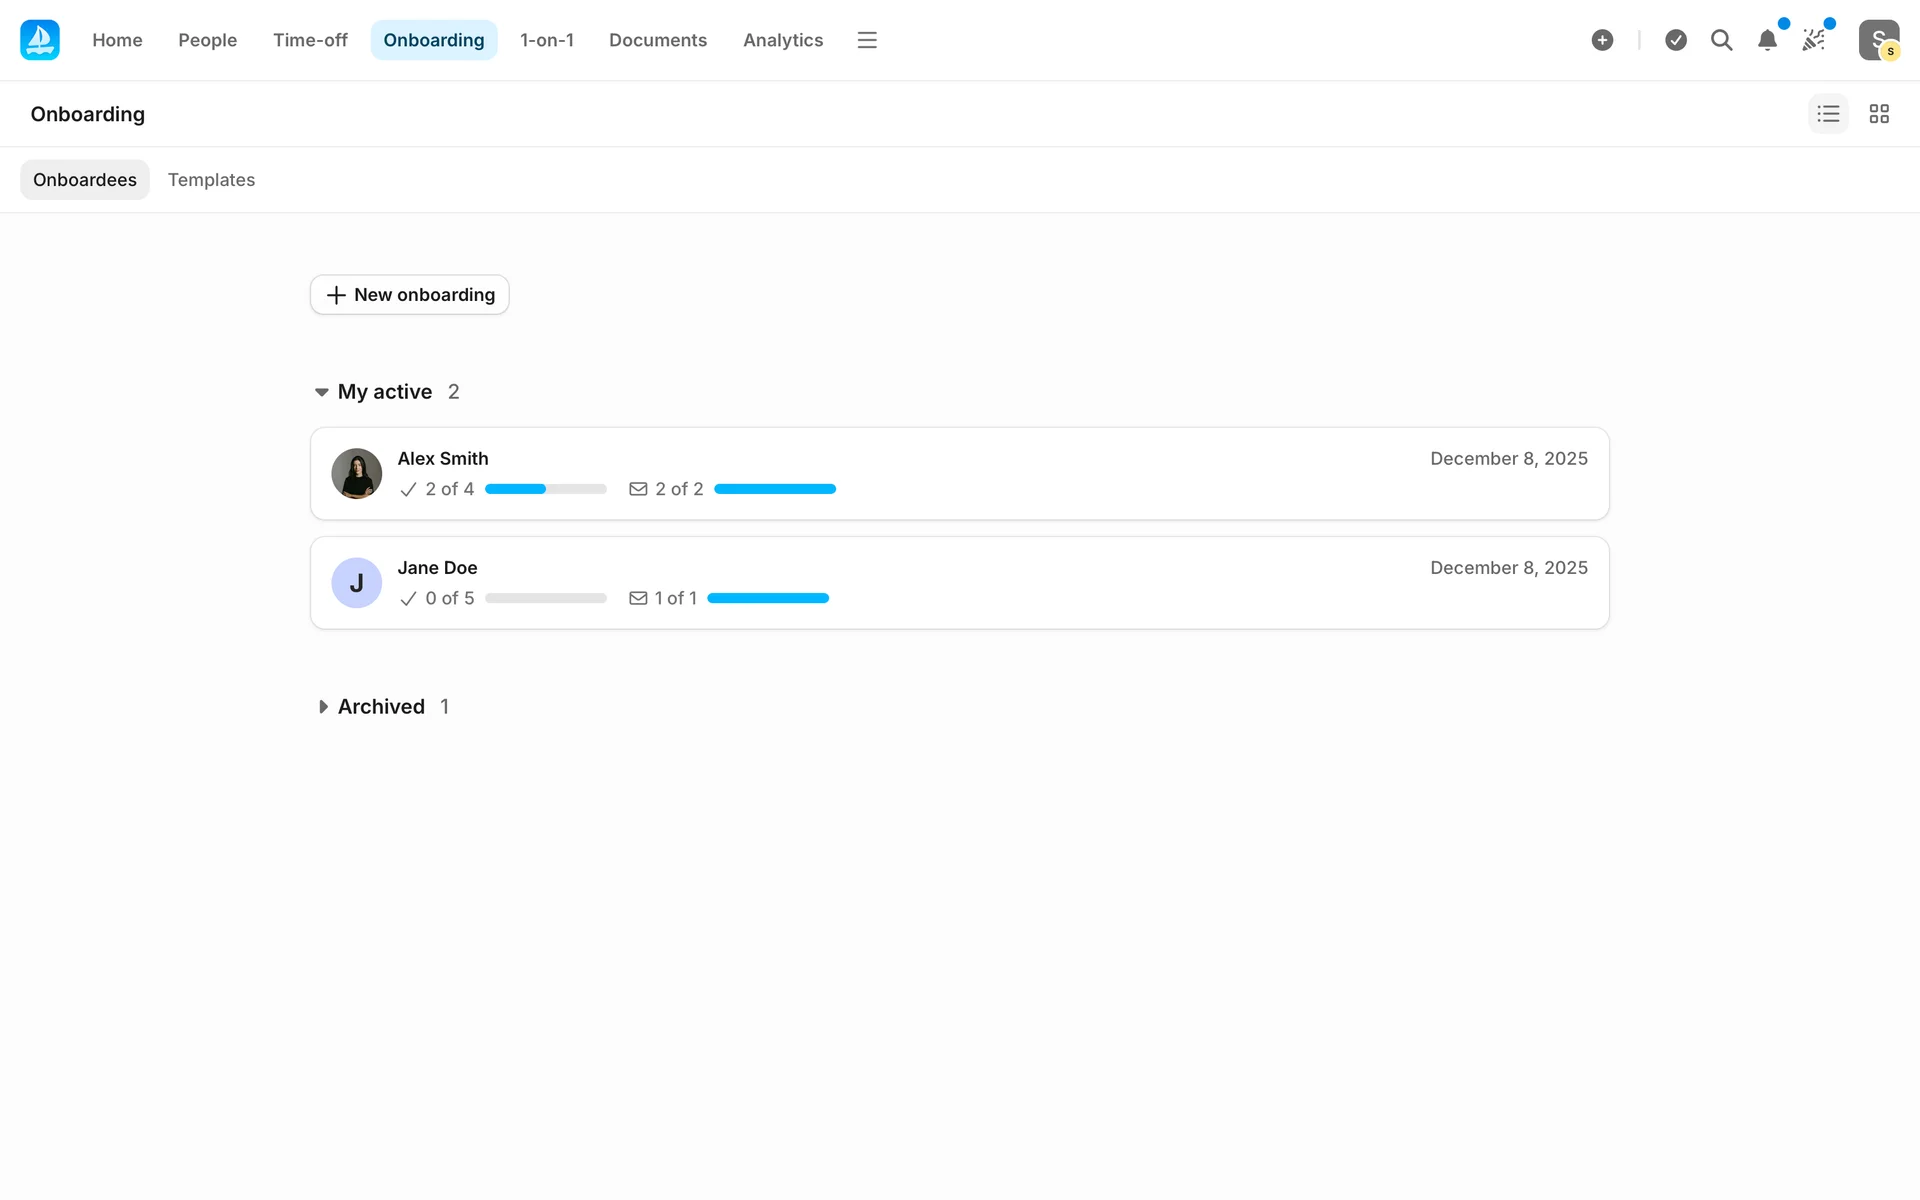Click the sailboat app logo
The width and height of the screenshot is (1920, 1200).
40,40
